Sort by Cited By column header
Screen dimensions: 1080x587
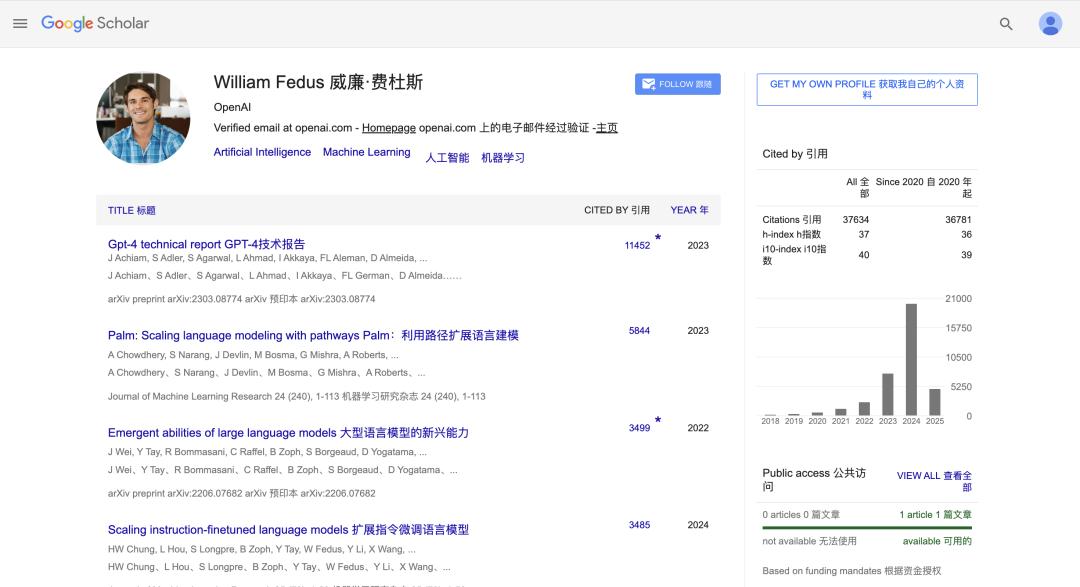click(x=616, y=210)
